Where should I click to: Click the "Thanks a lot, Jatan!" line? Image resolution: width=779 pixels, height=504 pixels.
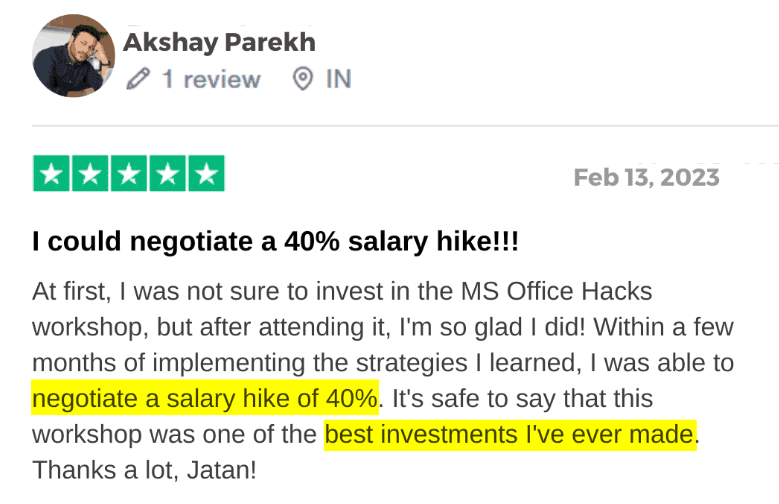tap(144, 470)
